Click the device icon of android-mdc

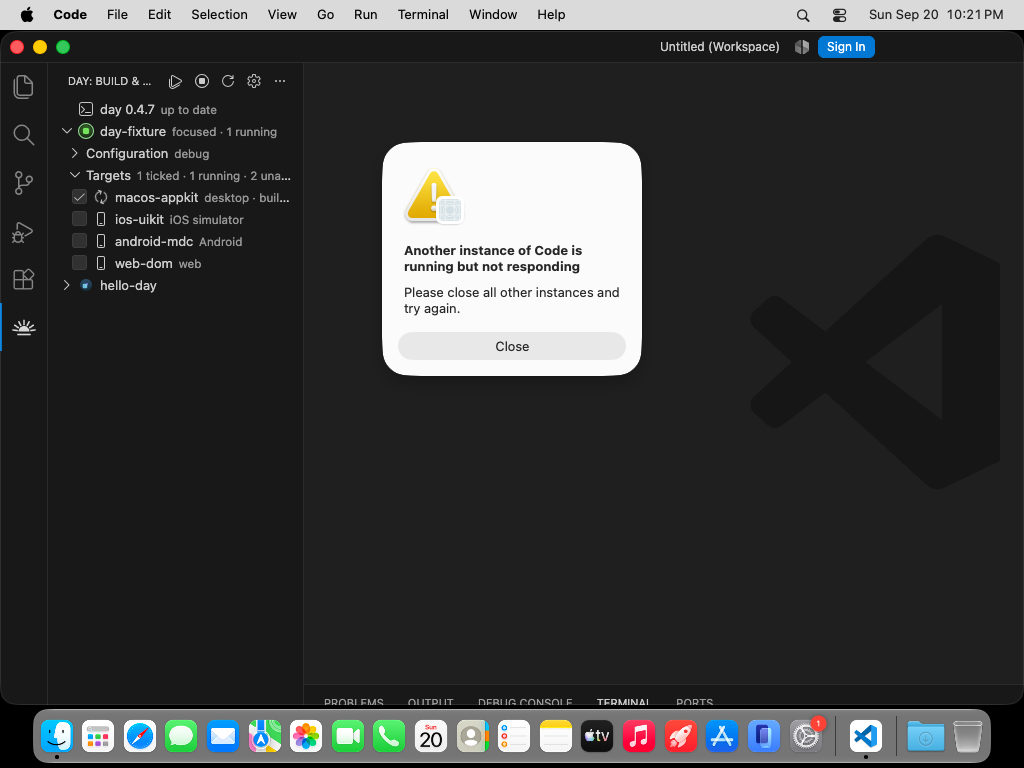[x=101, y=241]
